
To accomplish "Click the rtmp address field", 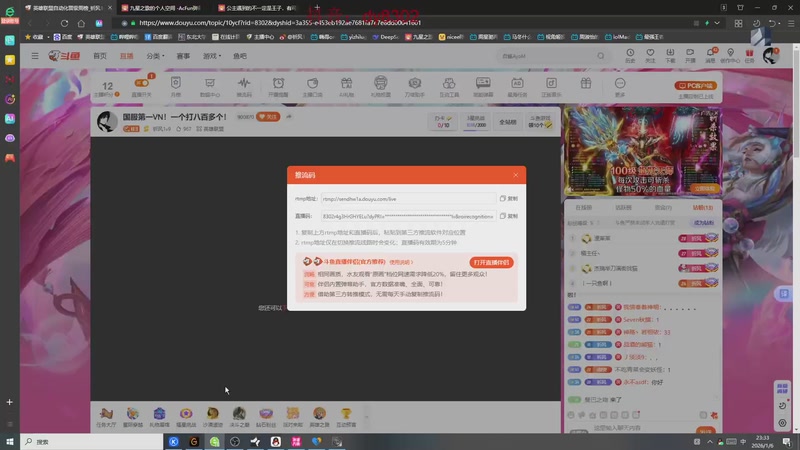I will tap(408, 199).
